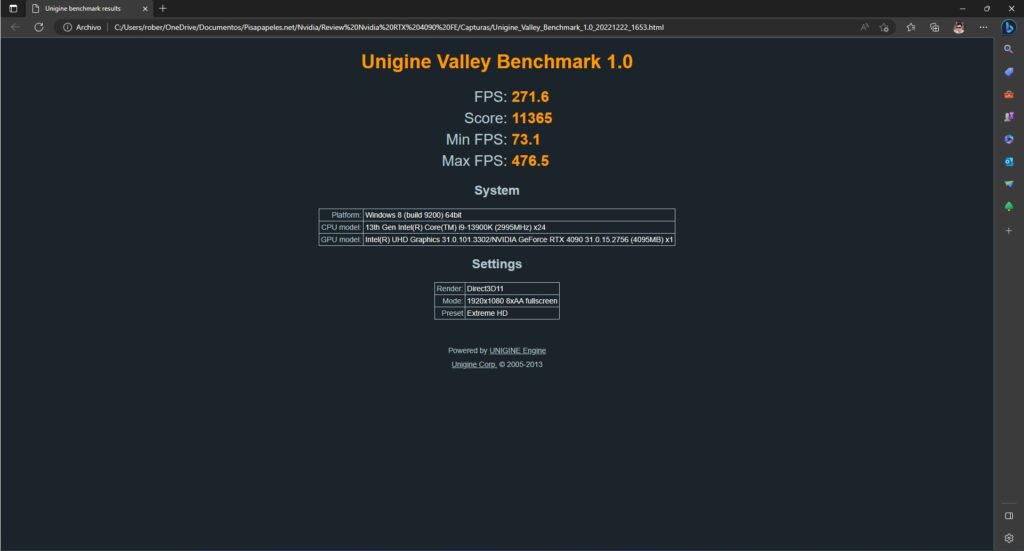Open the Shopping tag icon in sidebar

coord(1008,71)
